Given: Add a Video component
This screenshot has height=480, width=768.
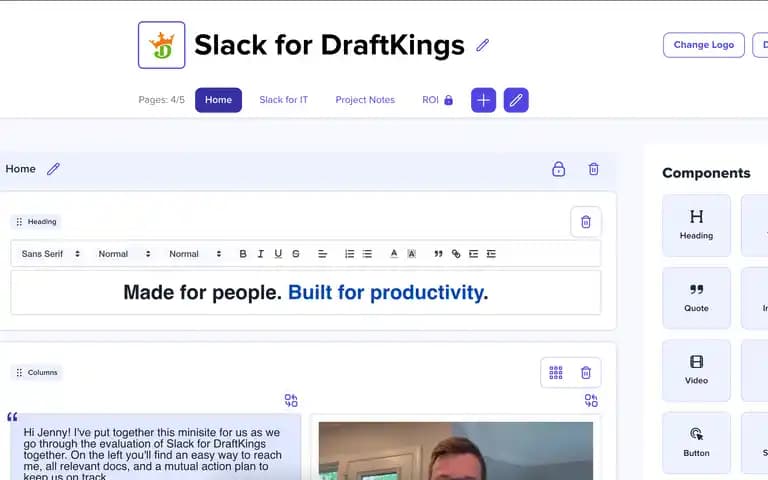Looking at the screenshot, I should tap(696, 370).
